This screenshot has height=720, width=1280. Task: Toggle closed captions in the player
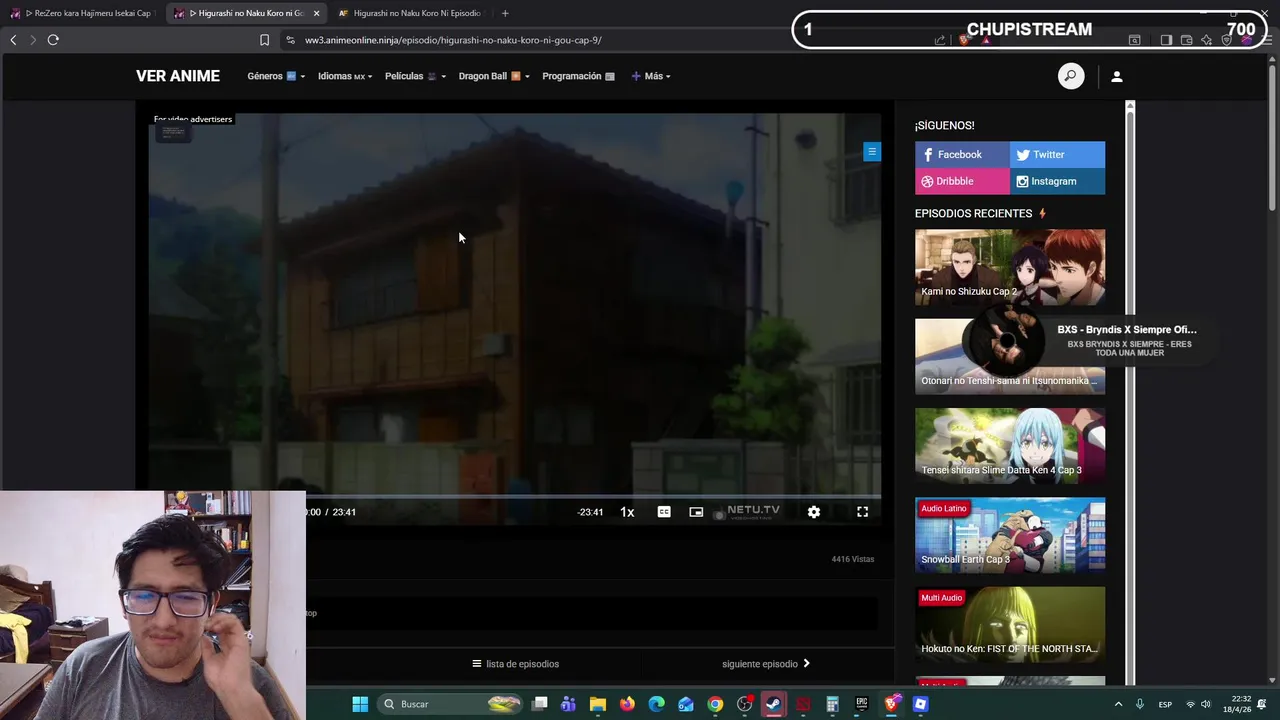tap(664, 512)
